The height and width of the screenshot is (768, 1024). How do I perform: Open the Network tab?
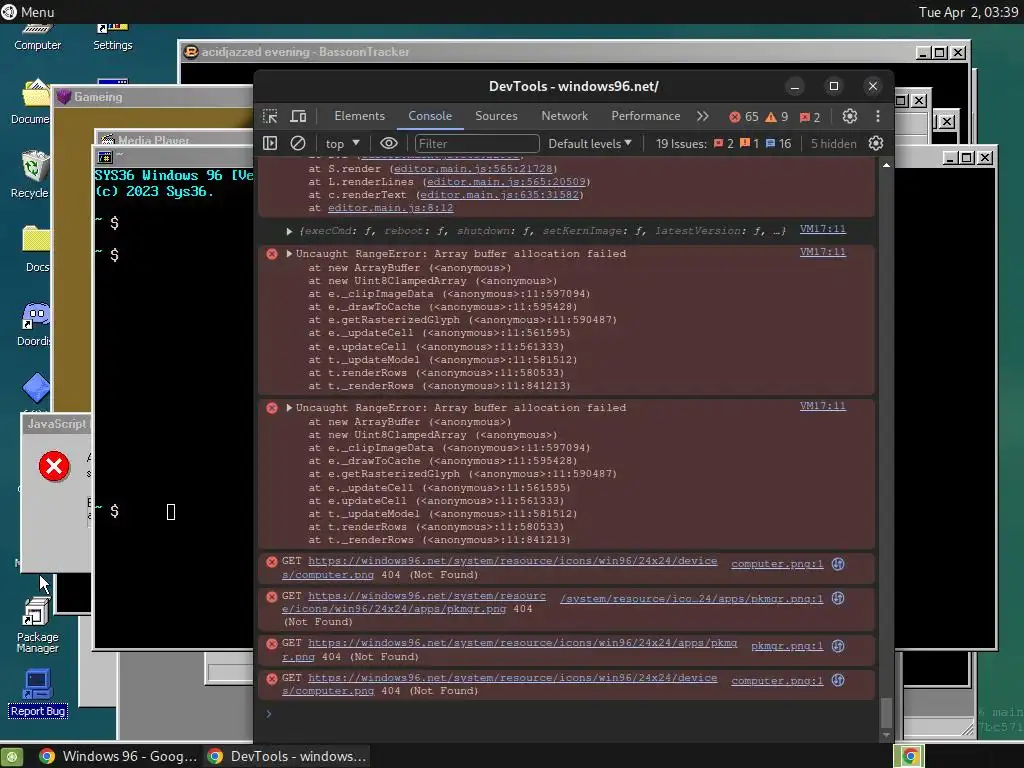pos(564,116)
